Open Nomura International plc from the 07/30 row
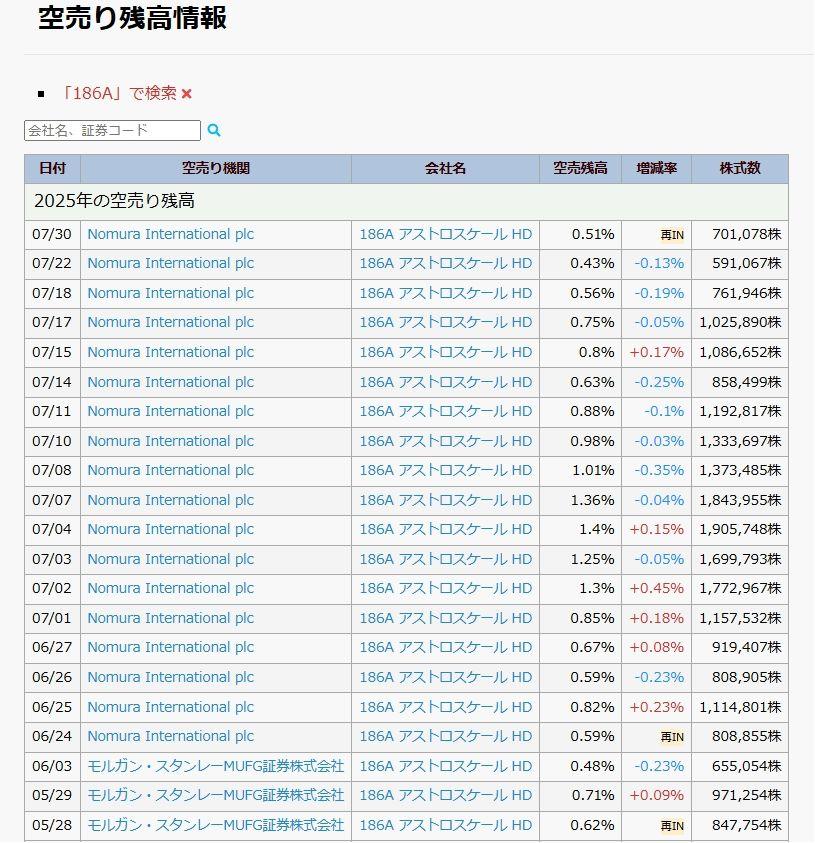Image resolution: width=815 pixels, height=843 pixels. pos(170,234)
